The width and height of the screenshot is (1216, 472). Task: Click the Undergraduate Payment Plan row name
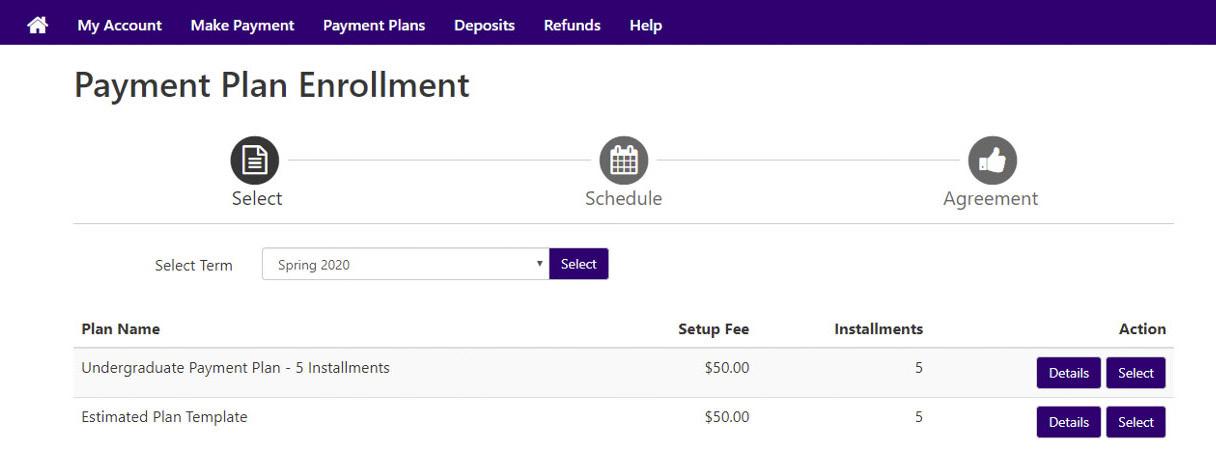coord(235,367)
